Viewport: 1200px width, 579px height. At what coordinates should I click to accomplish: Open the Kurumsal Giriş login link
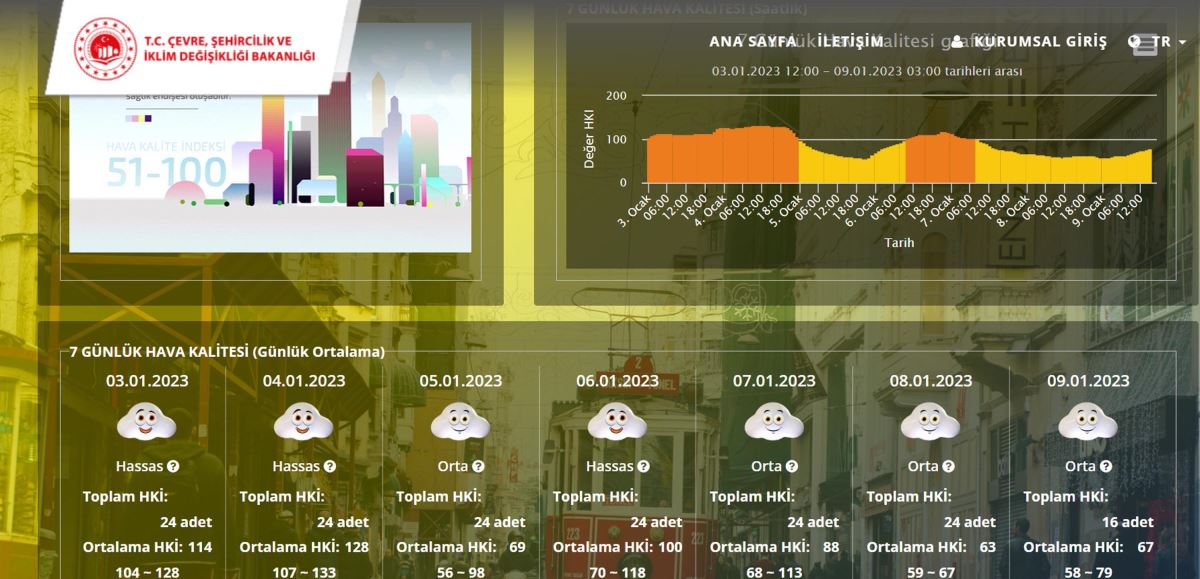click(x=1040, y=42)
